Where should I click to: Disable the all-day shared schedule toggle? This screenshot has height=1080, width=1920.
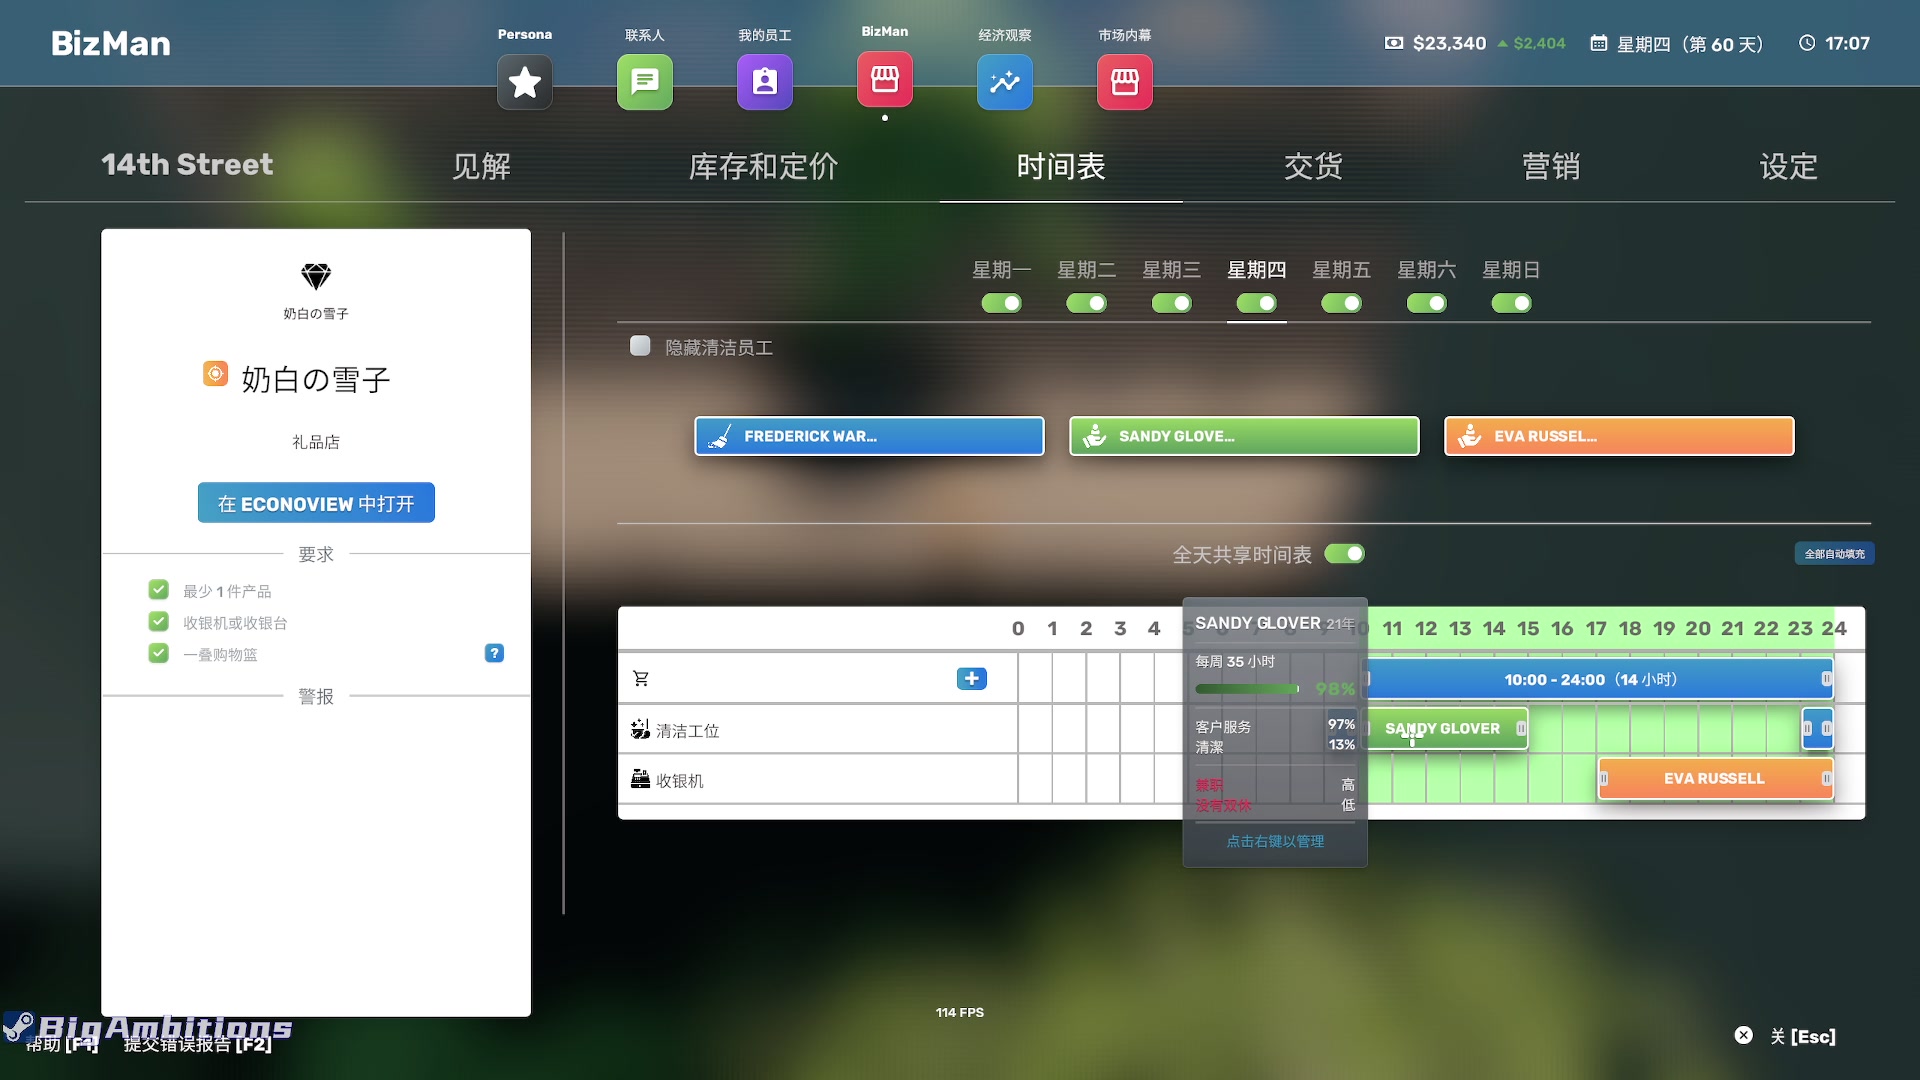click(x=1344, y=554)
